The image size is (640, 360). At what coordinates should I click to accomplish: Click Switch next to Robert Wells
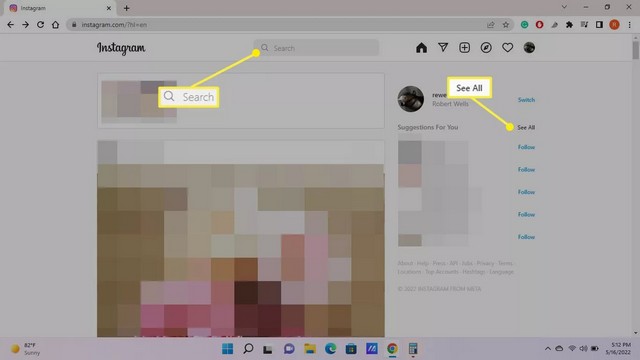pos(526,100)
